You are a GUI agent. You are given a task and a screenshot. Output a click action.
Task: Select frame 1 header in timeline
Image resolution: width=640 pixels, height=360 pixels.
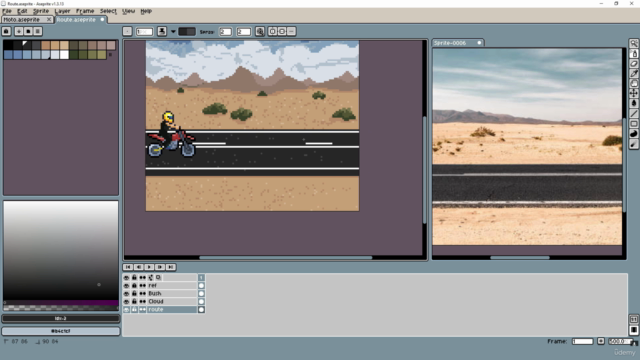(x=201, y=278)
